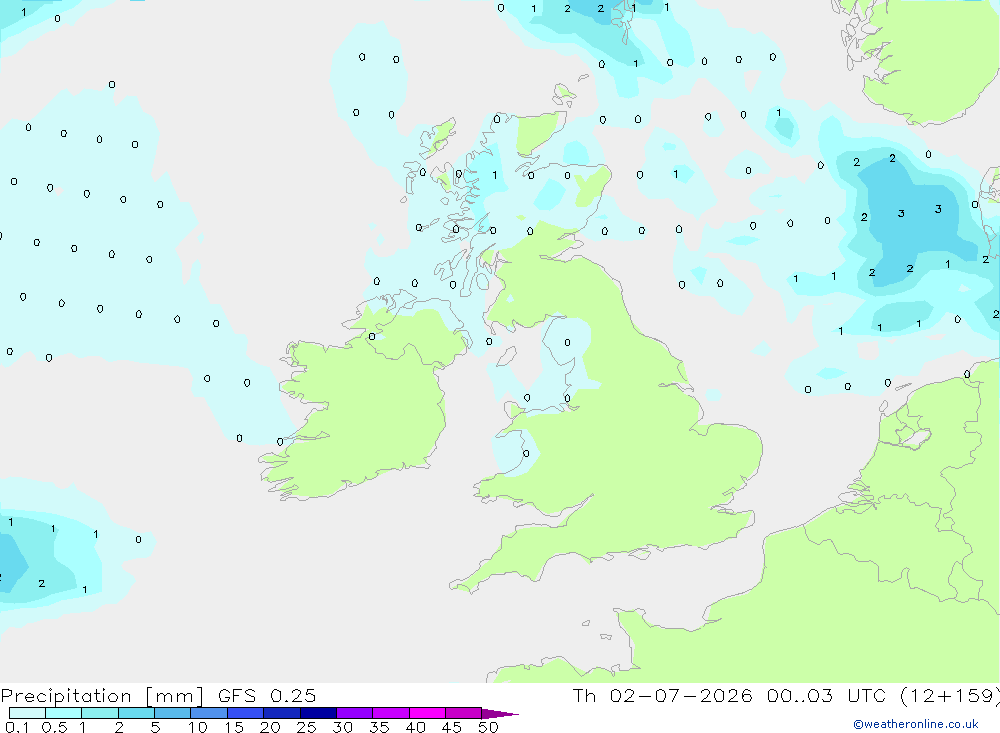
Task: Click the 'Precipitation [mm]' title text
Action: (x=102, y=696)
